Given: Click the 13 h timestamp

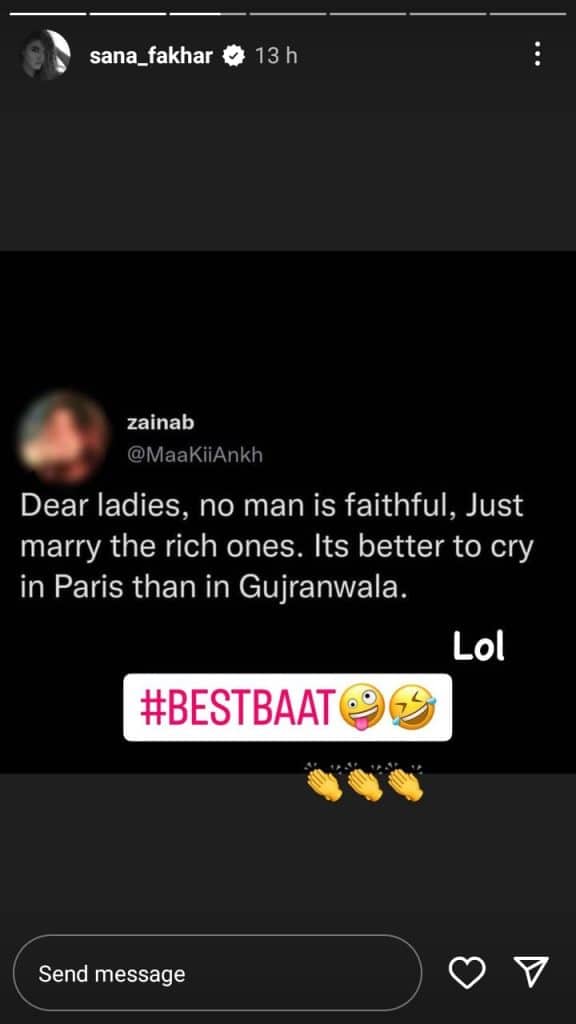Looking at the screenshot, I should 276,56.
